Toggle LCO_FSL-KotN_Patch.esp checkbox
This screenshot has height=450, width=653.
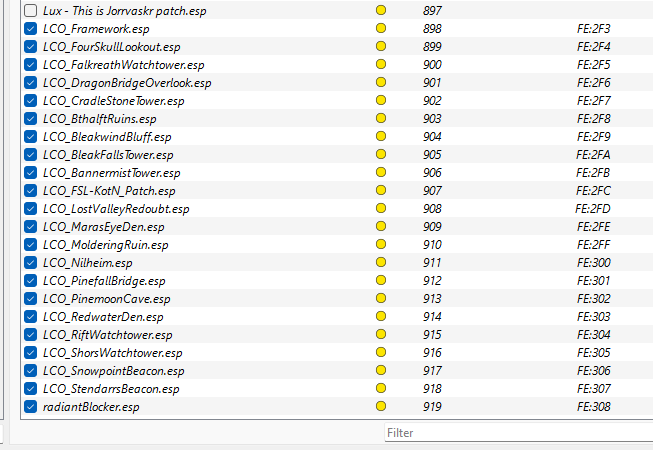coord(30,190)
